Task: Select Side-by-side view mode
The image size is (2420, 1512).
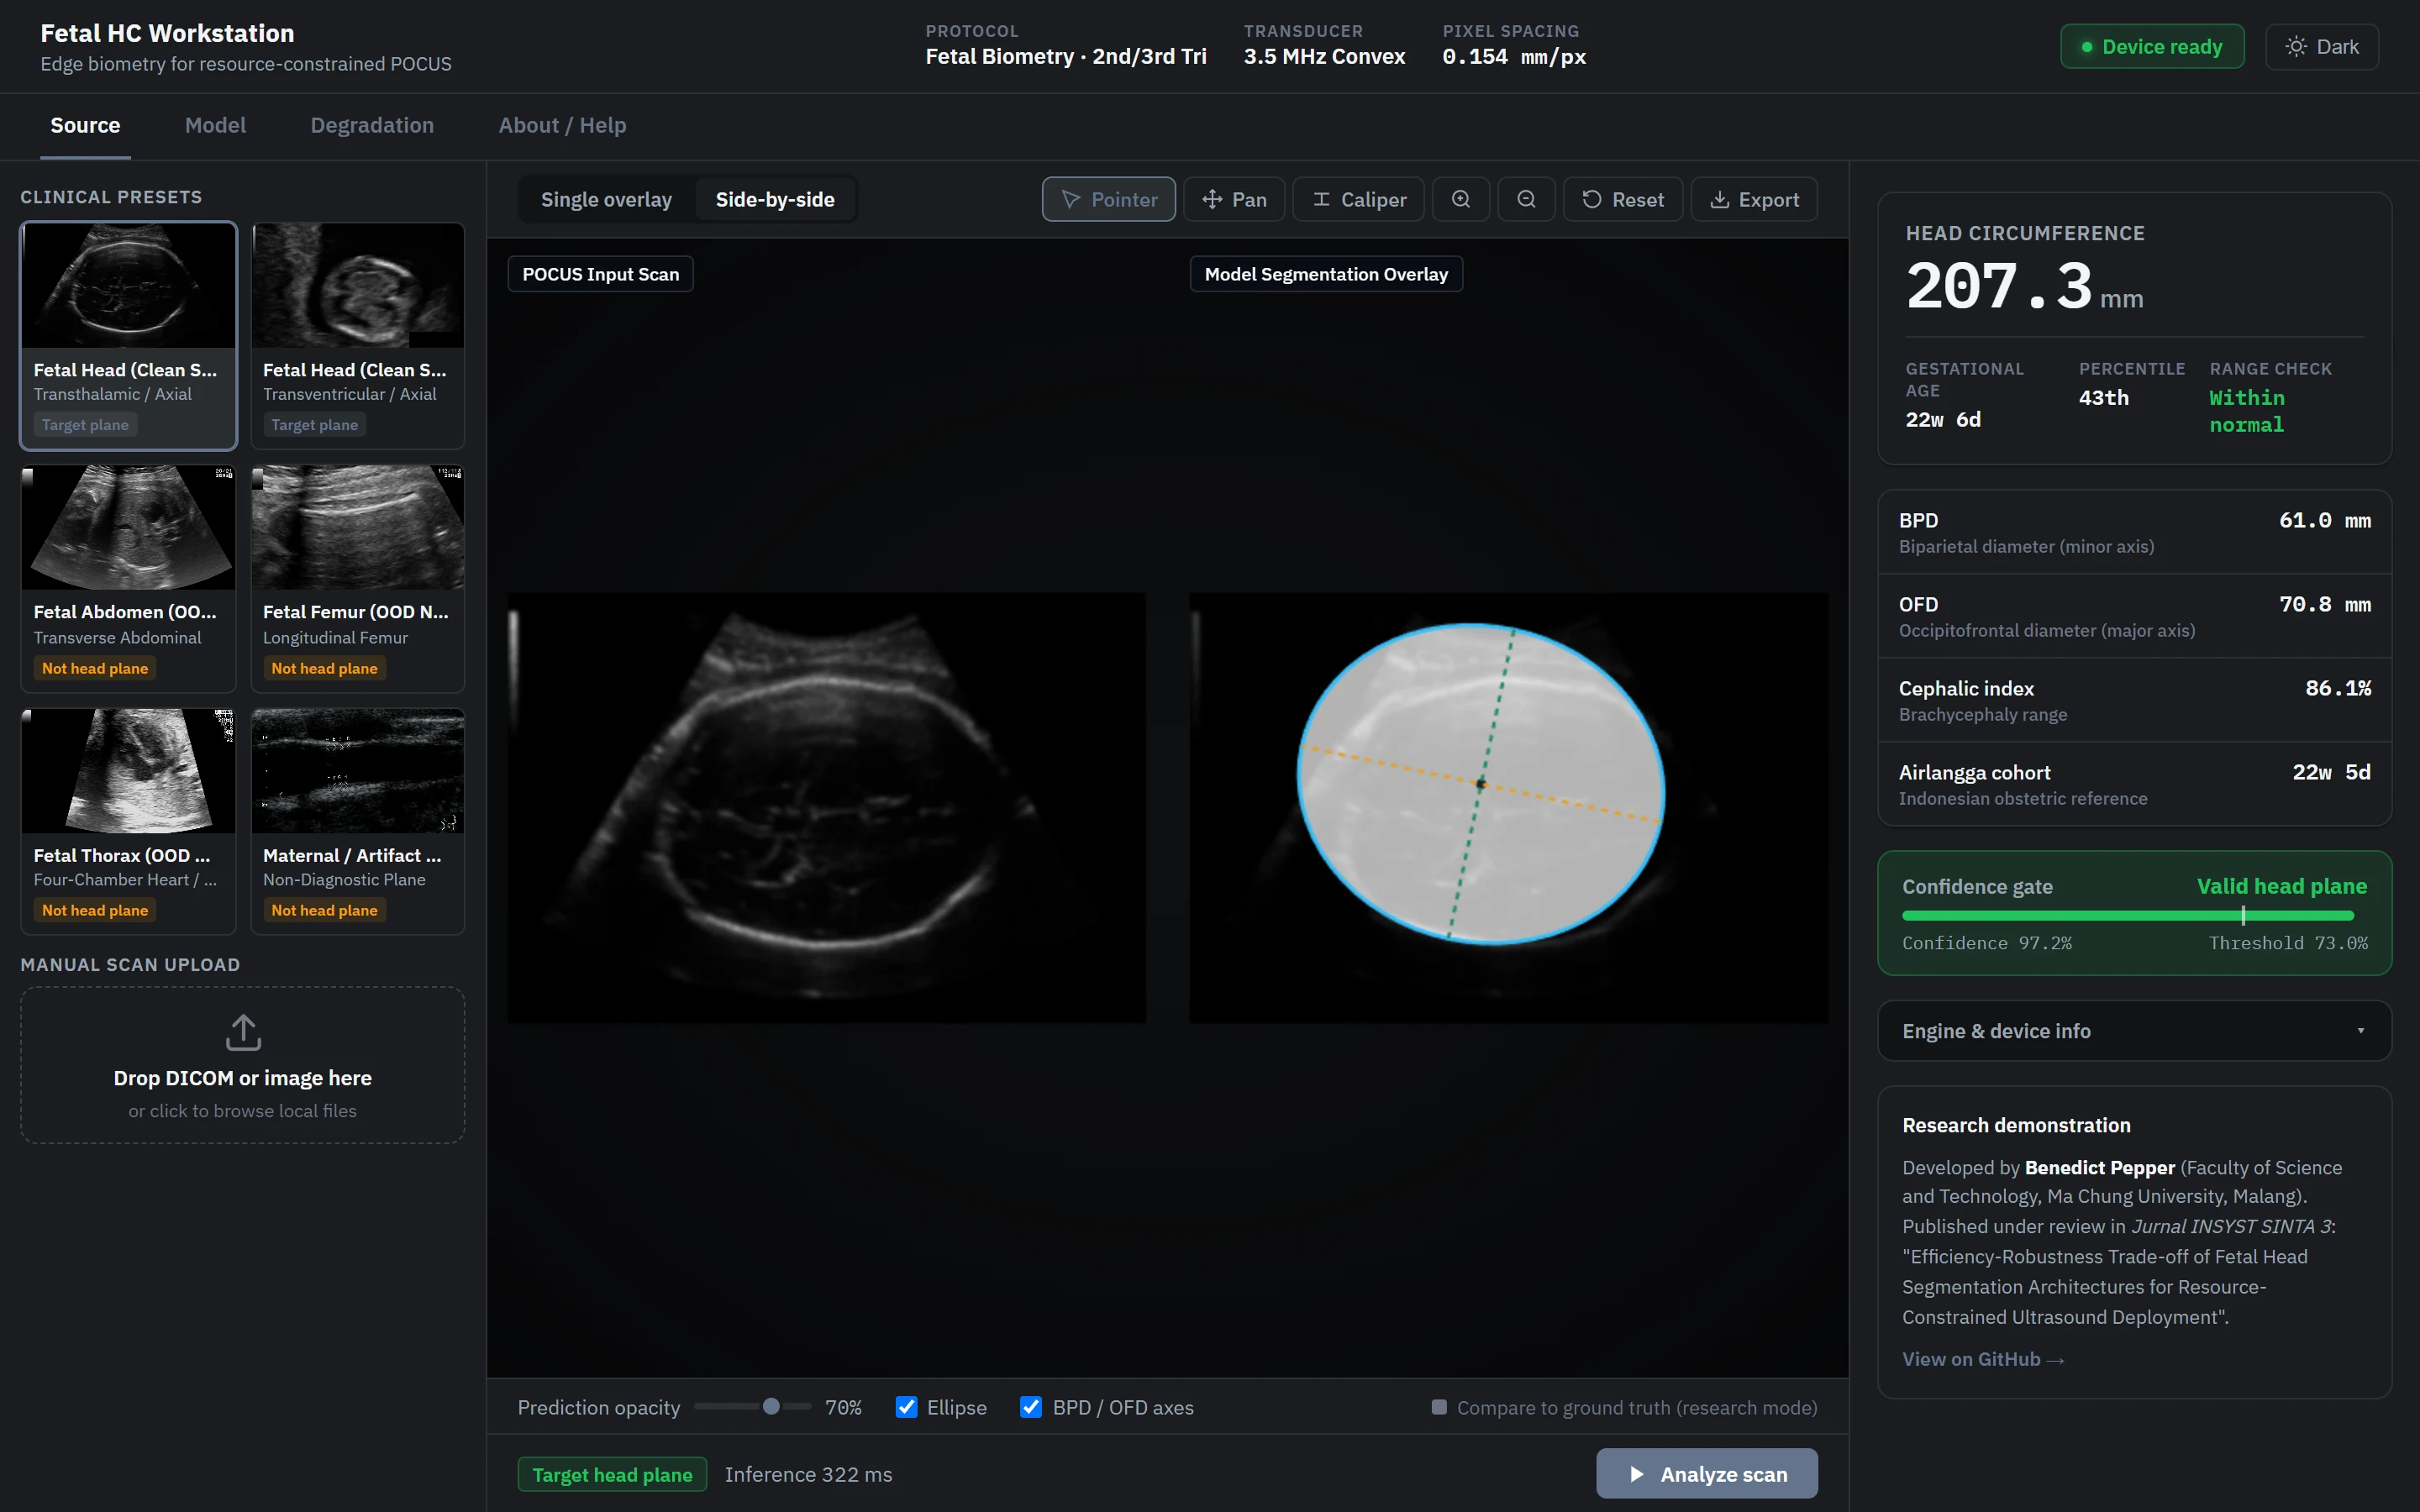Action: coord(775,199)
